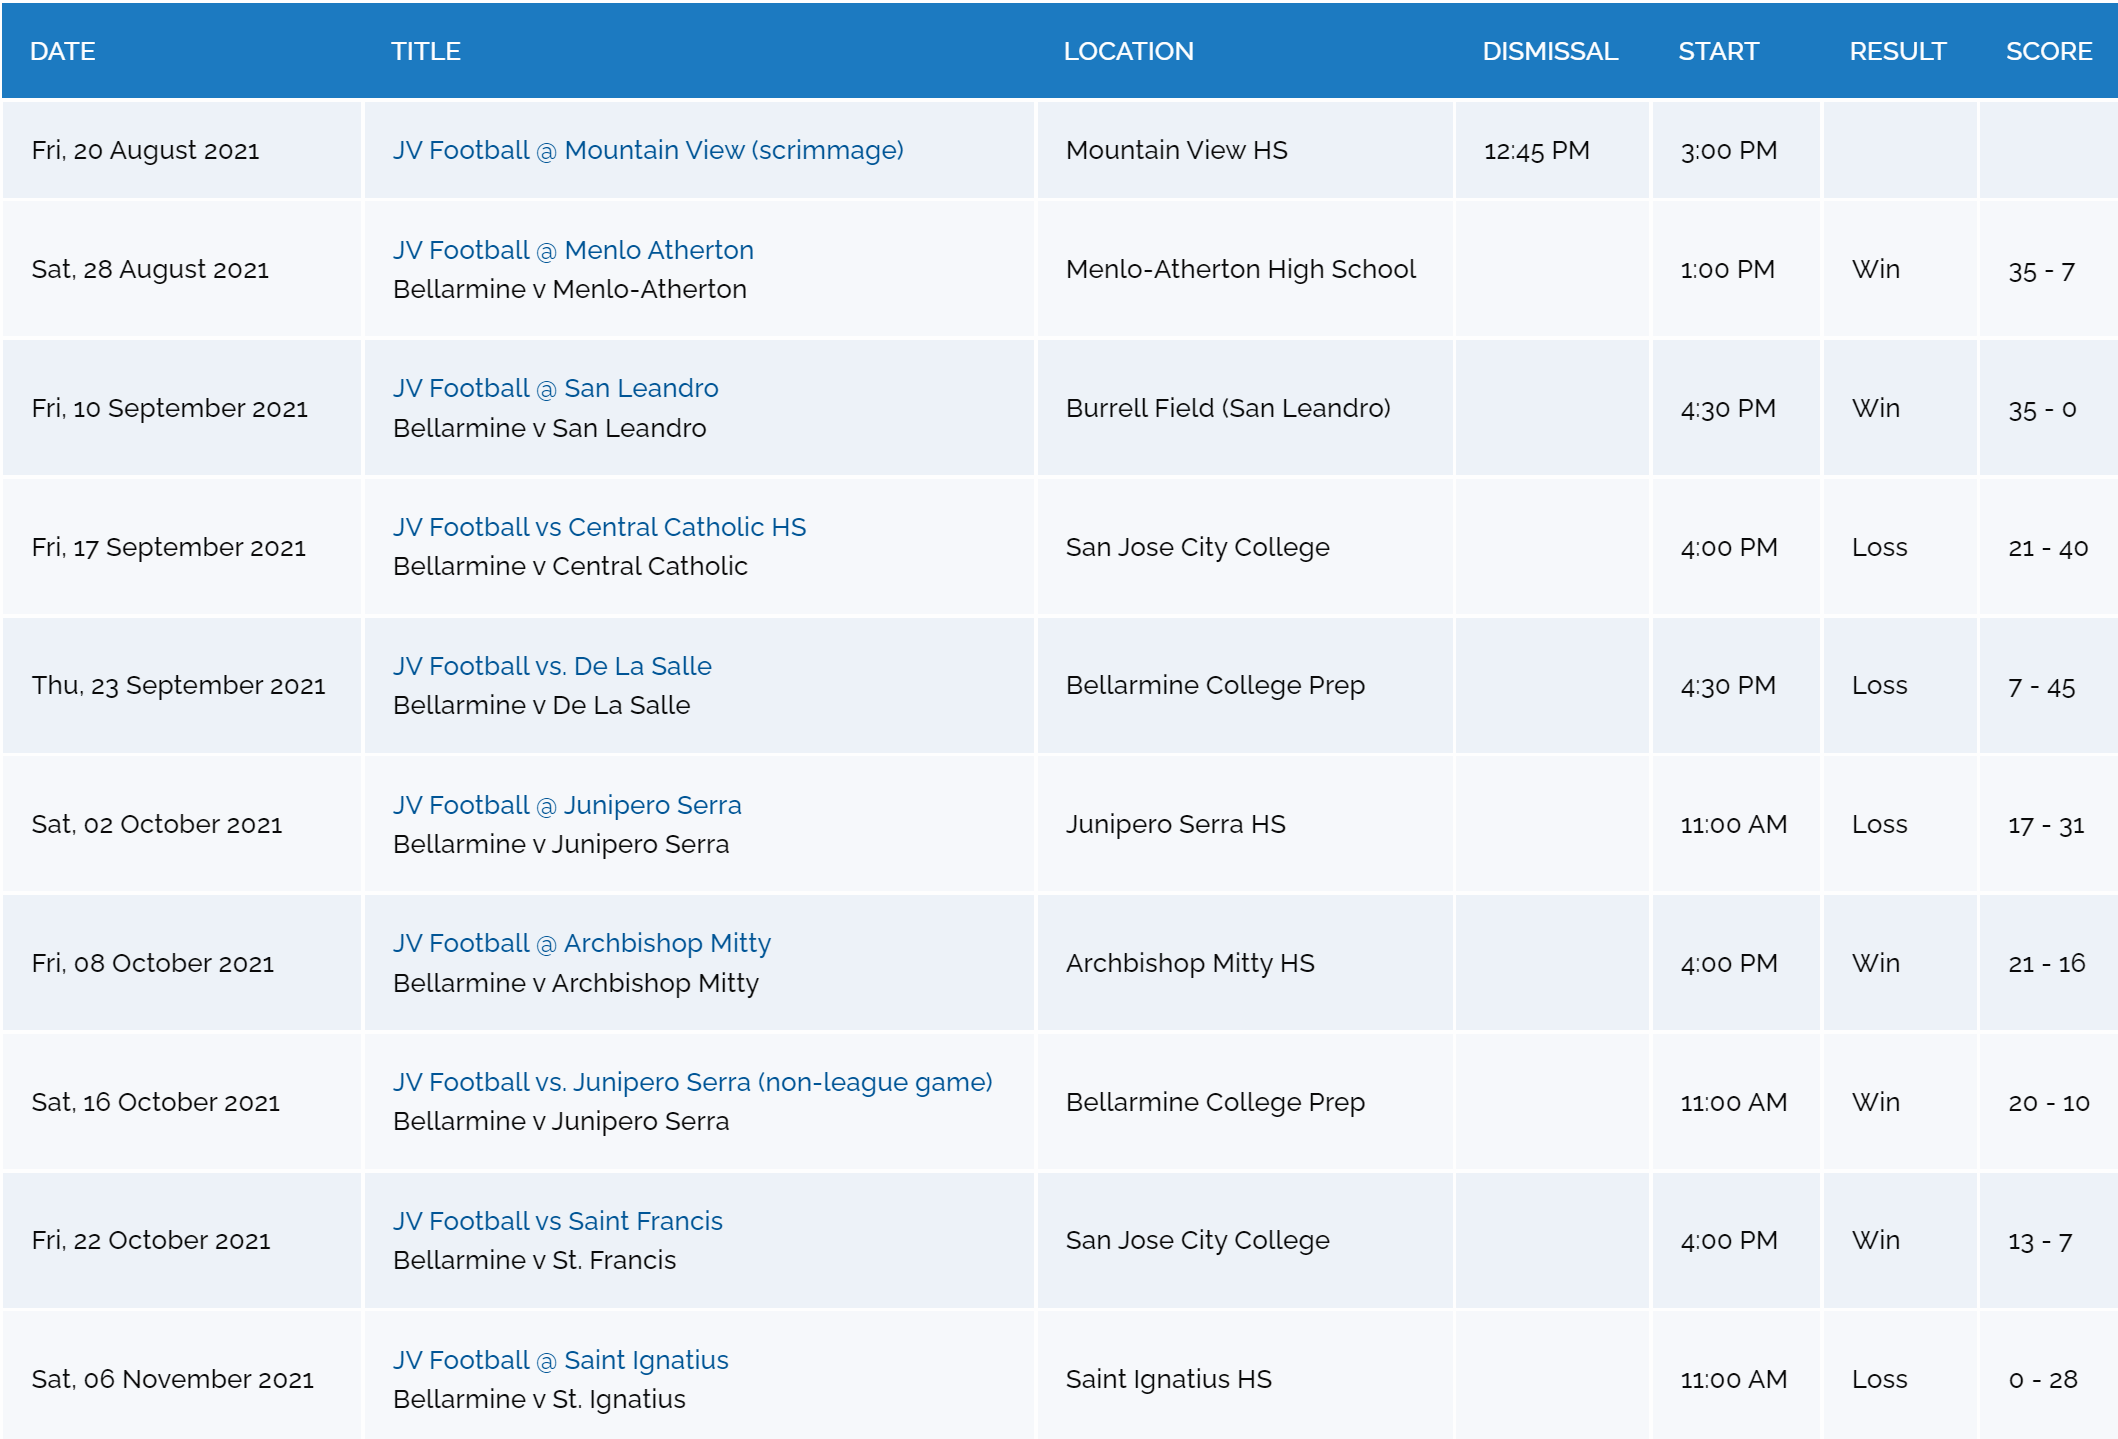Open JV Football @ Junipero Serra link

click(567, 805)
